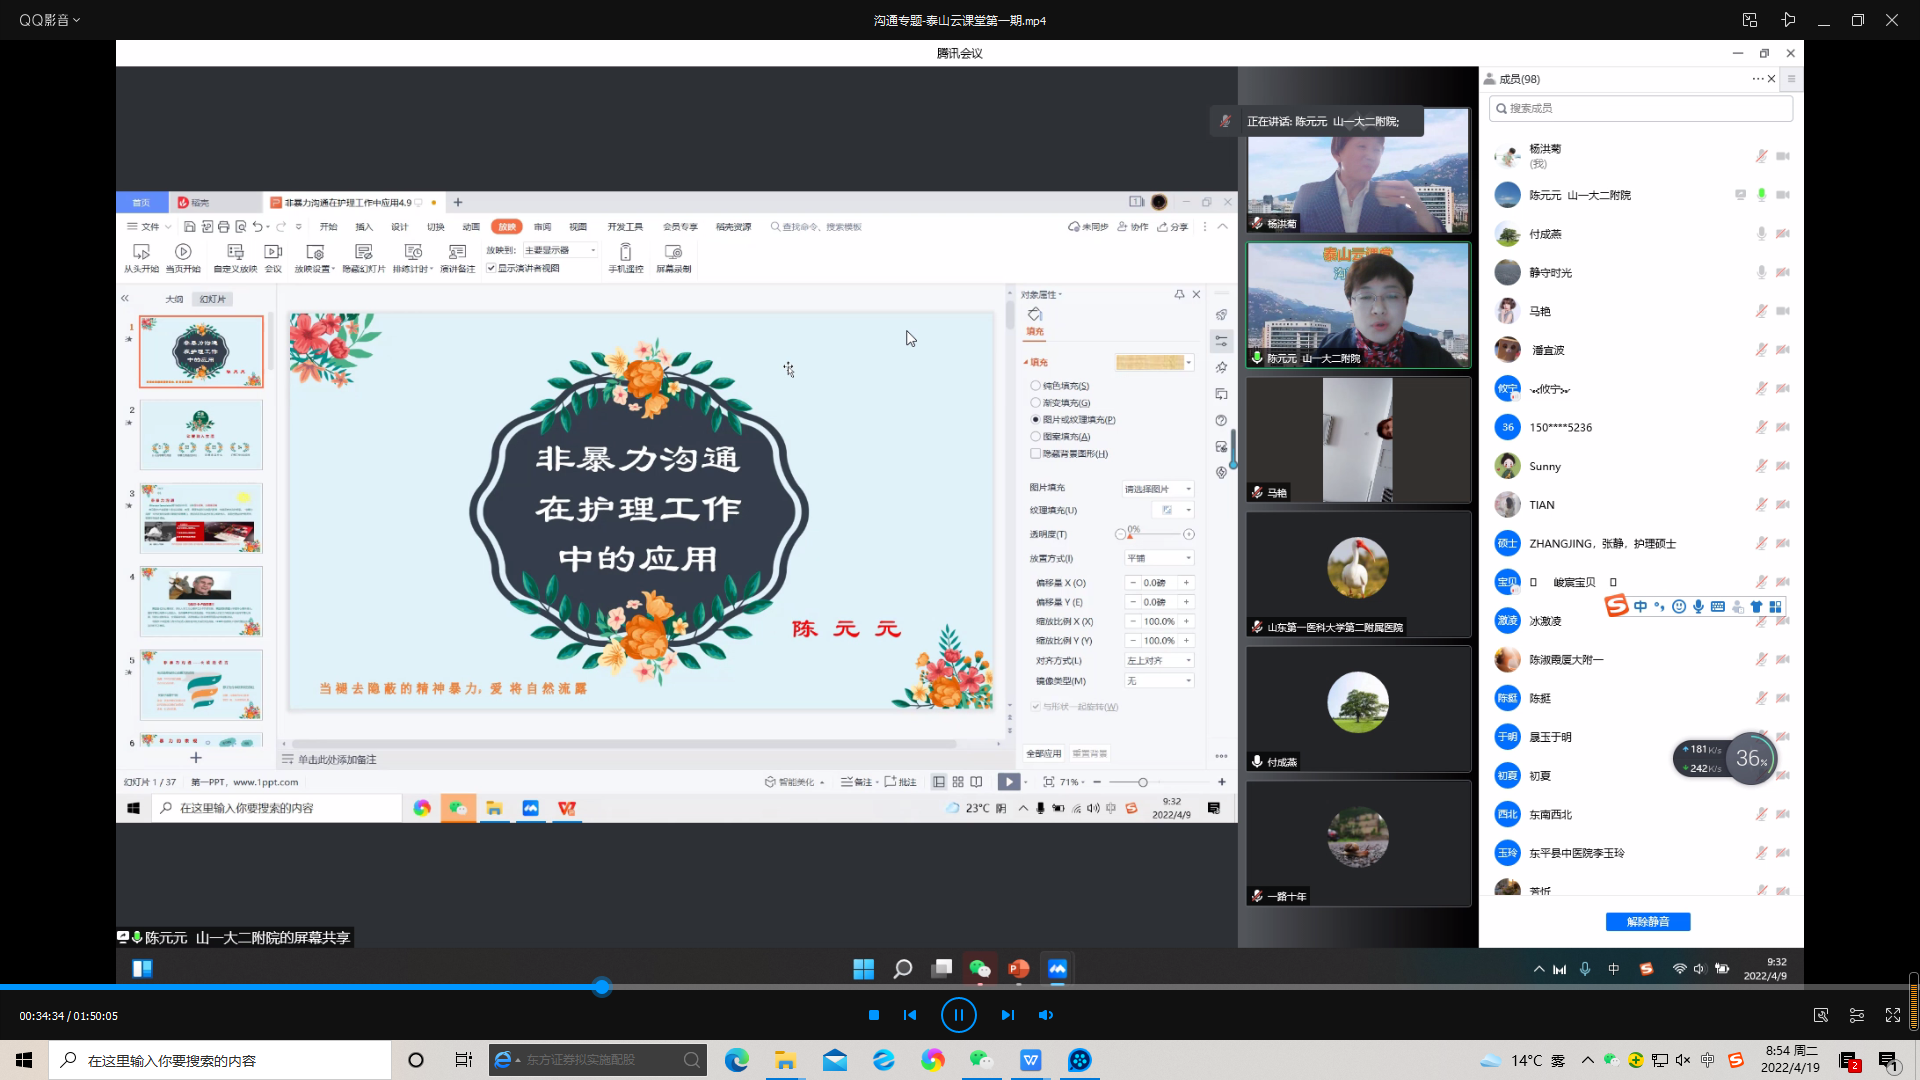This screenshot has height=1080, width=1920.
Task: Check 隐藏背景图形(H) checkbox
Action: click(x=1036, y=454)
